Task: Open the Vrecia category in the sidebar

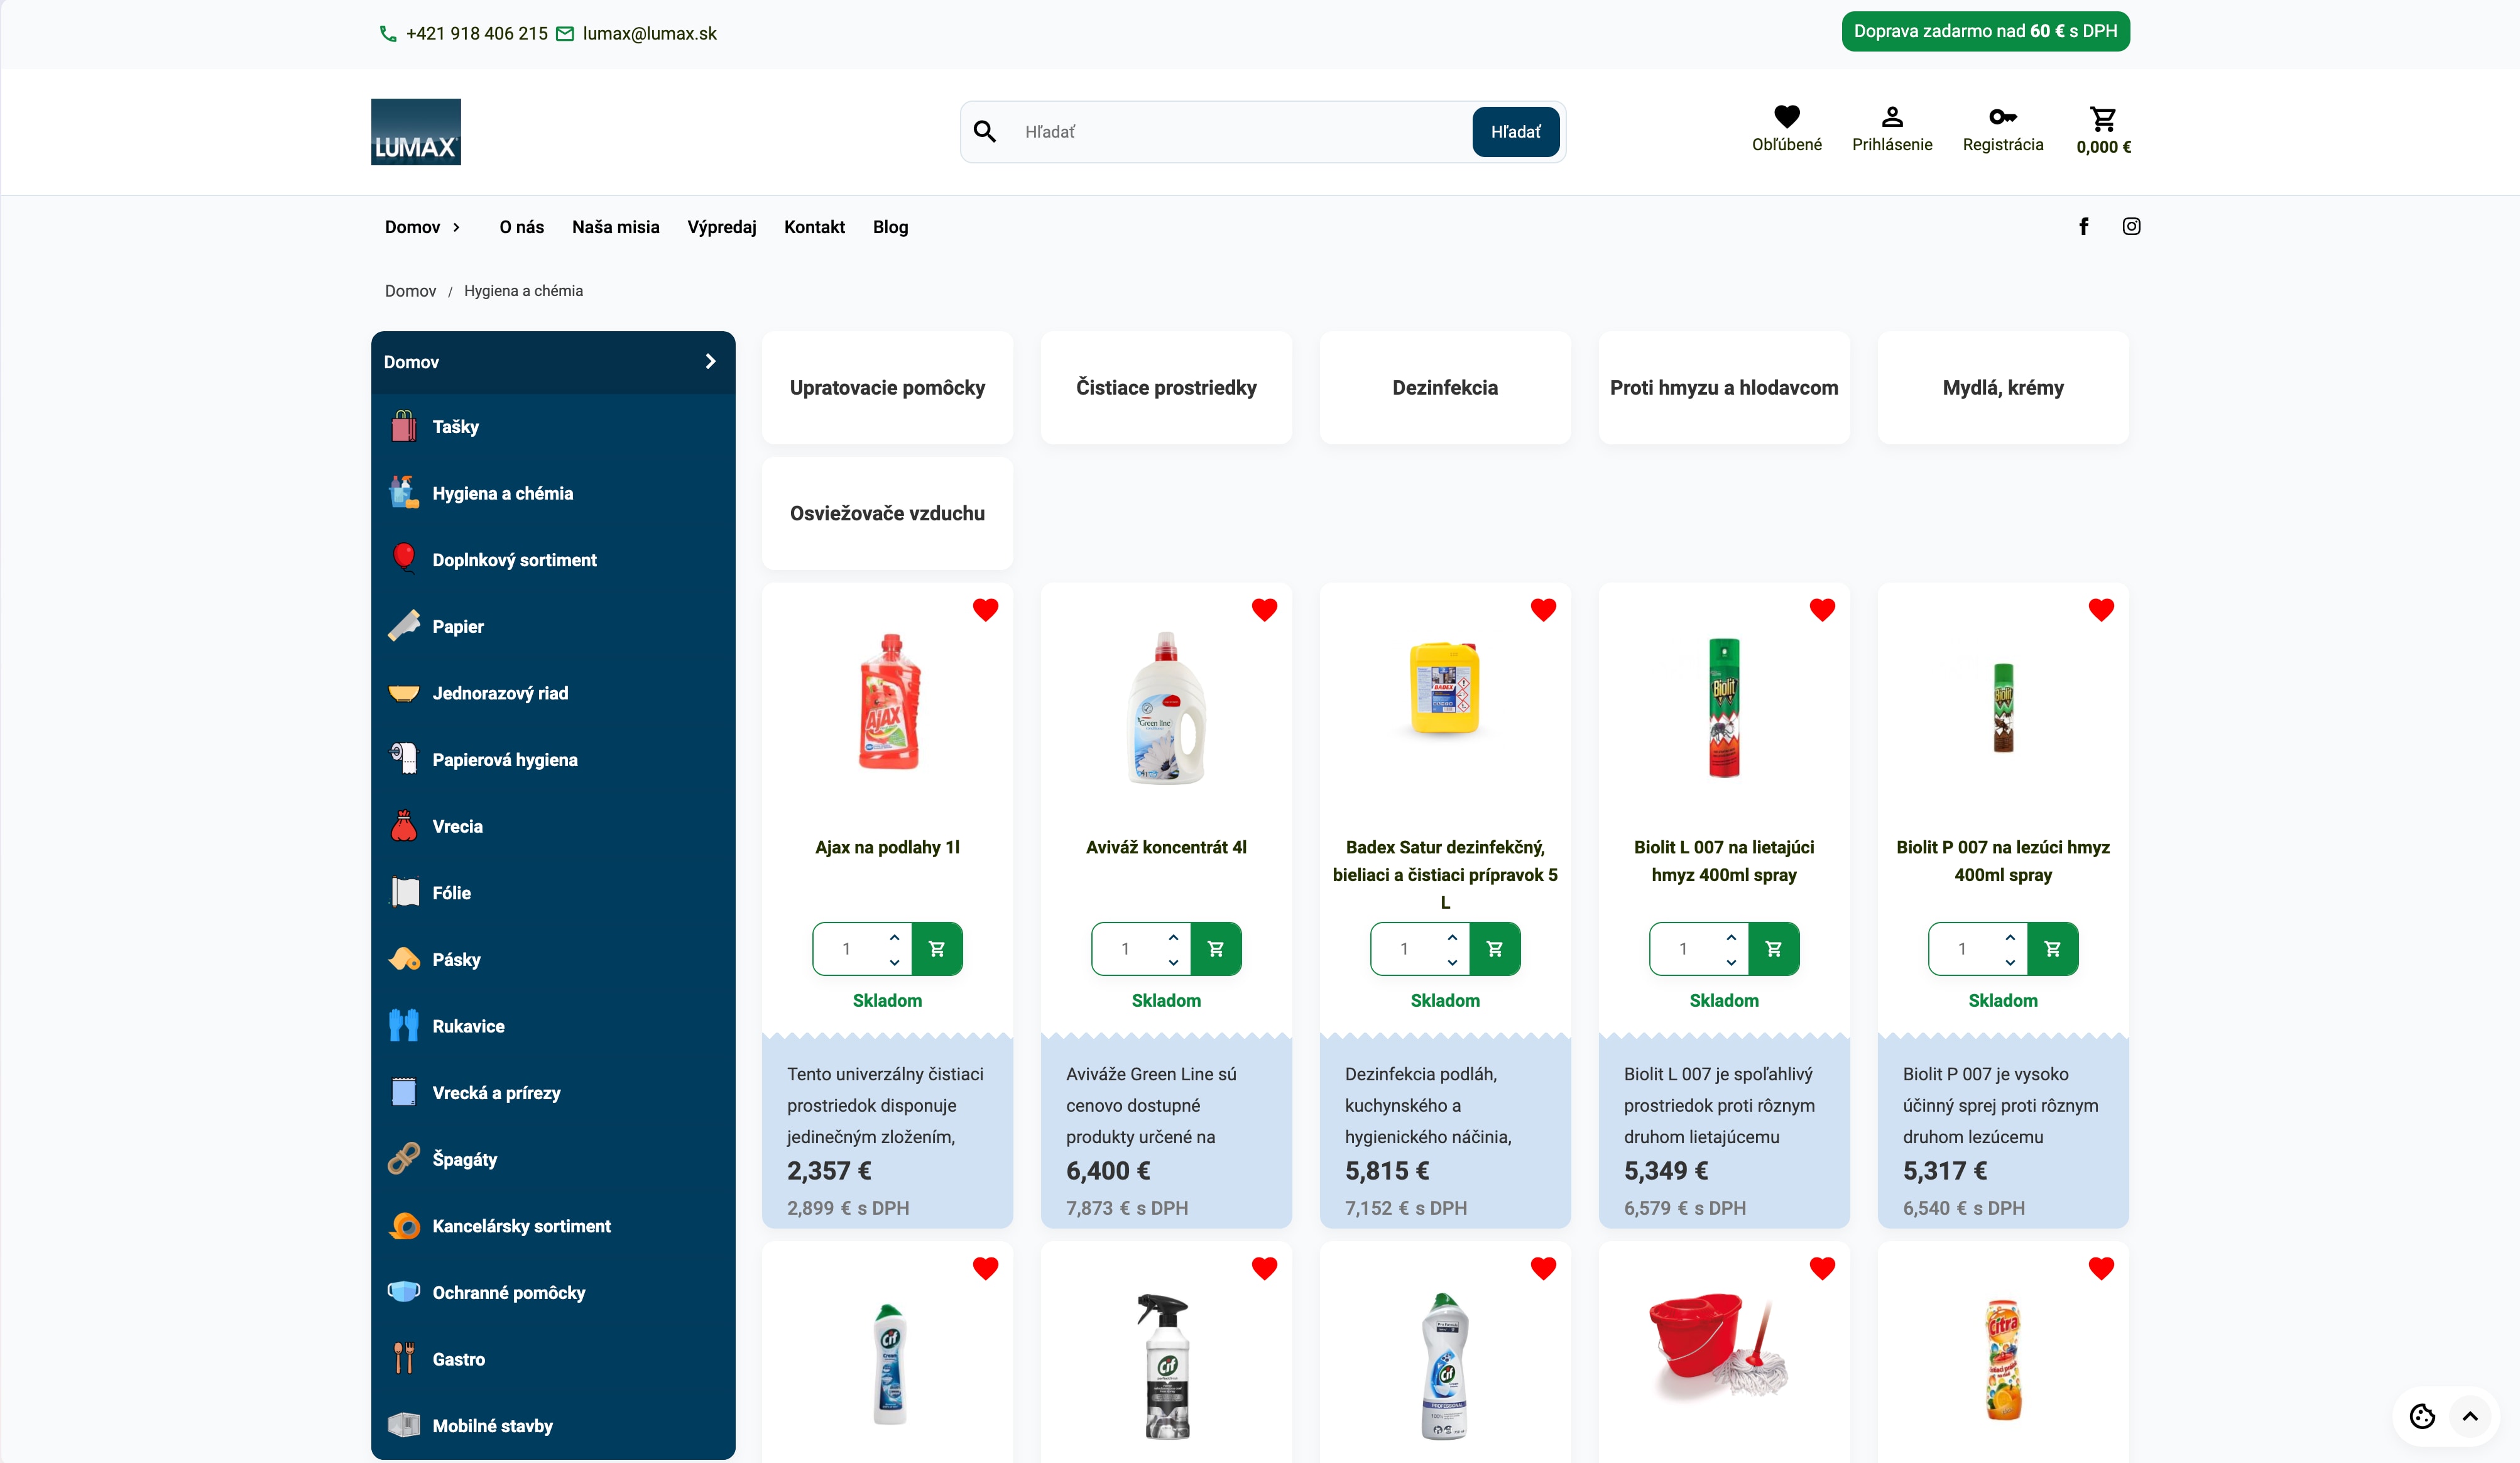Action: (x=553, y=826)
